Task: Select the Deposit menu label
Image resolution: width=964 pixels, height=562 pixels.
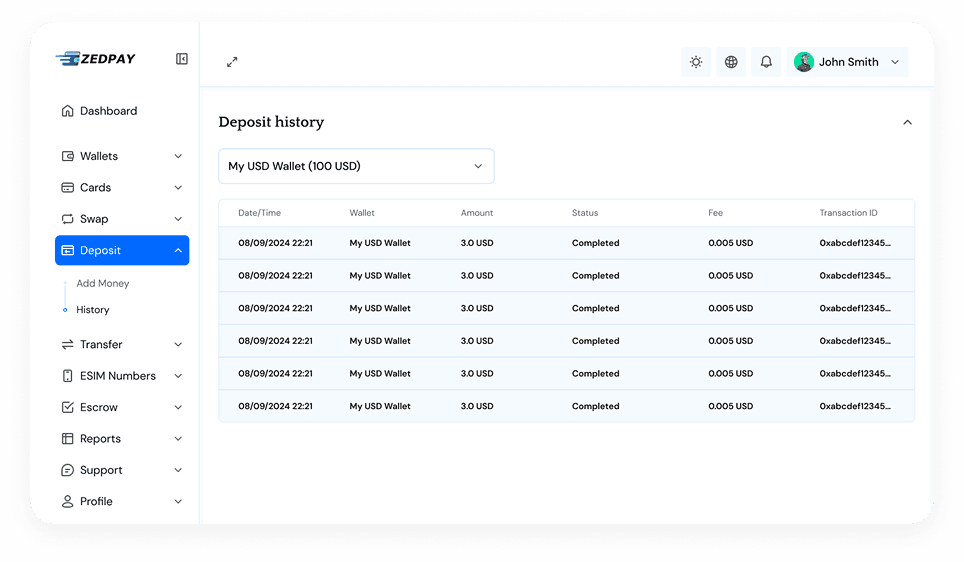Action: (100, 250)
